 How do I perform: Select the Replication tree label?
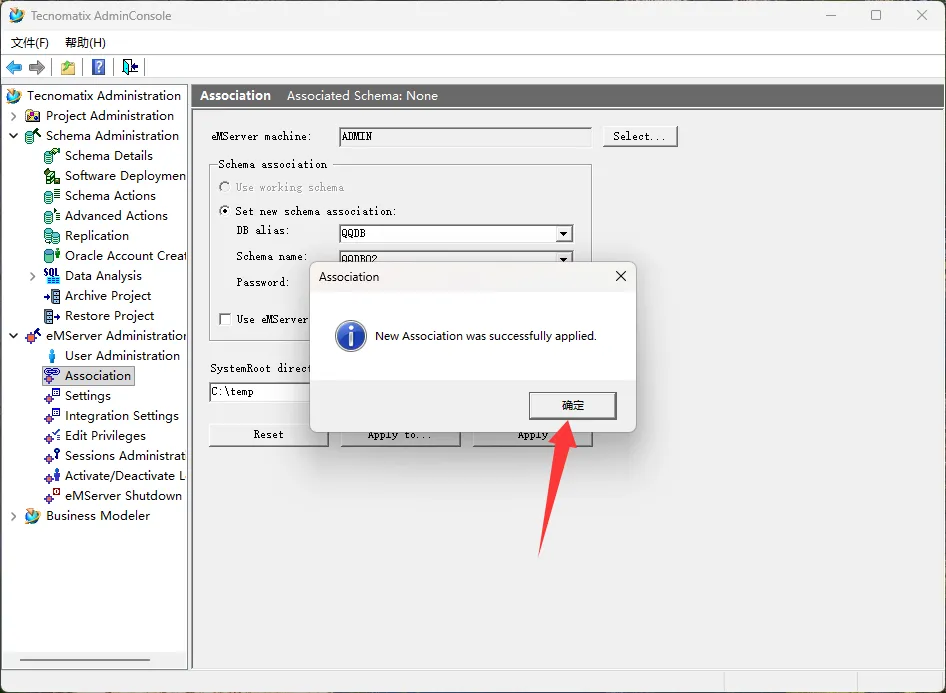pyautogui.click(x=97, y=236)
